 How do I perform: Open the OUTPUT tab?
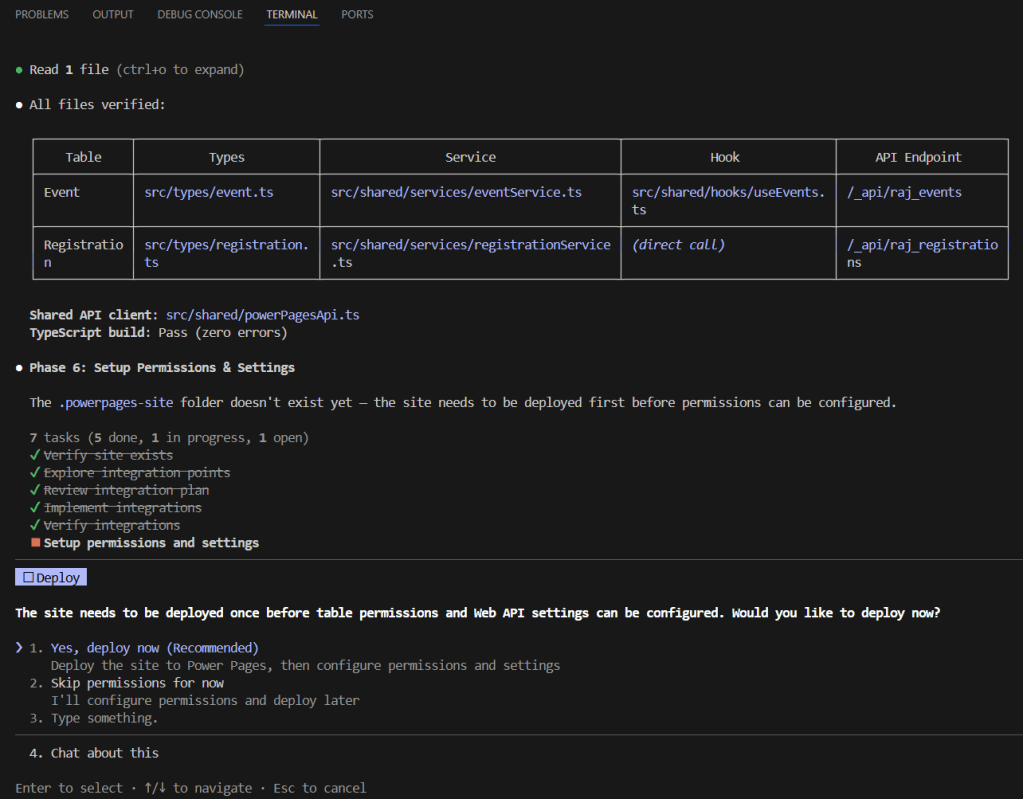pyautogui.click(x=113, y=15)
